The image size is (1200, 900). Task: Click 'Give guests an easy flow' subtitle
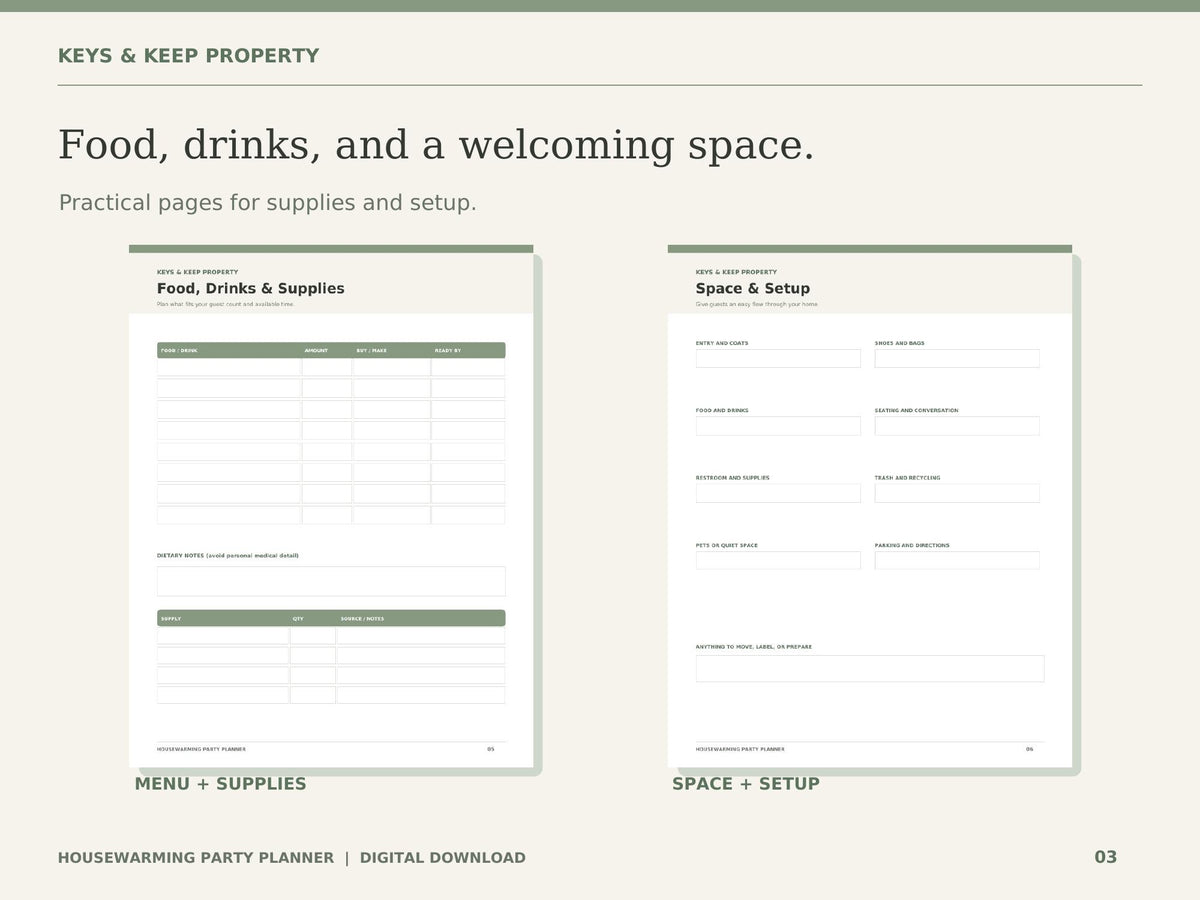(x=757, y=304)
